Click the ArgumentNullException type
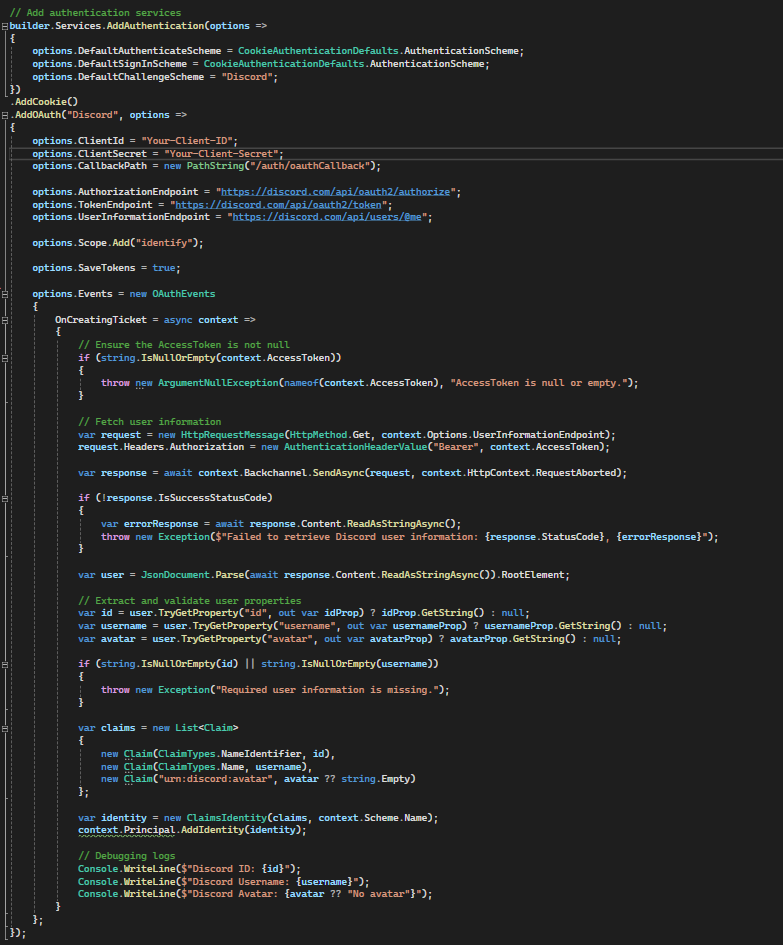Image resolution: width=783 pixels, height=945 pixels. pyautogui.click(x=218, y=383)
